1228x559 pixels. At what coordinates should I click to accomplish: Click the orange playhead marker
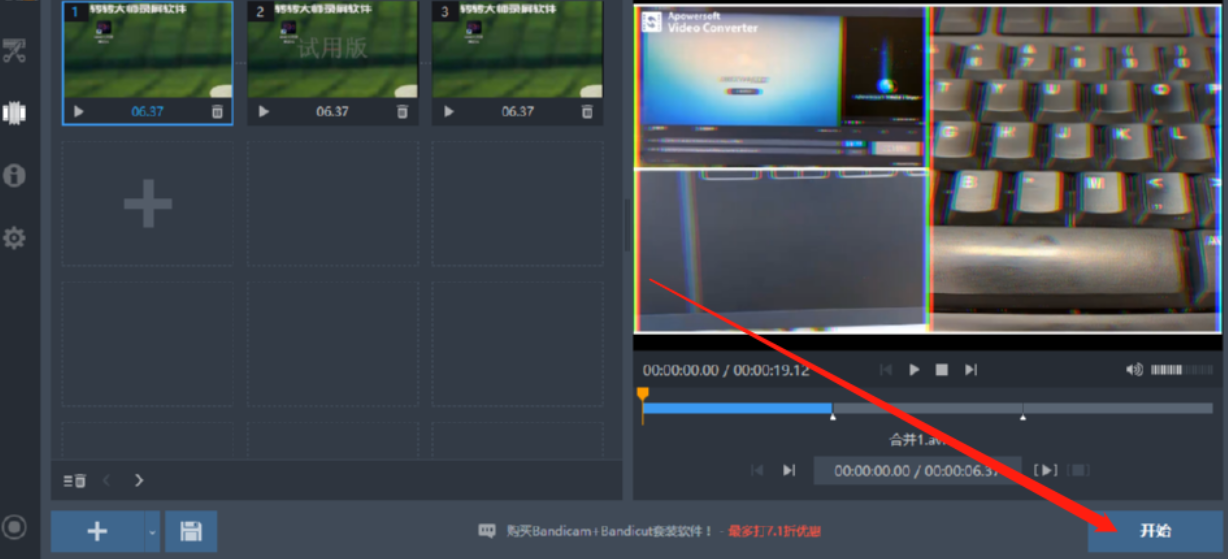point(643,395)
